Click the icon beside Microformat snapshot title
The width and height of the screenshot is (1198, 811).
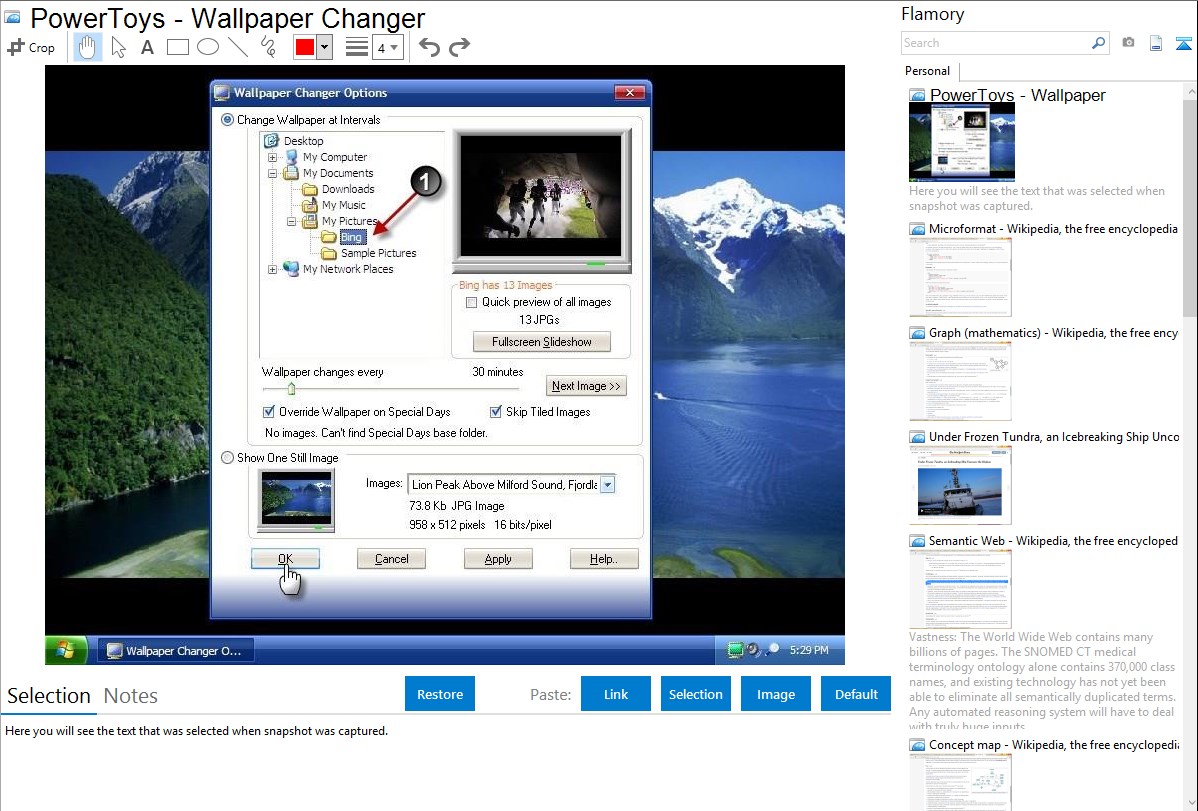click(917, 229)
